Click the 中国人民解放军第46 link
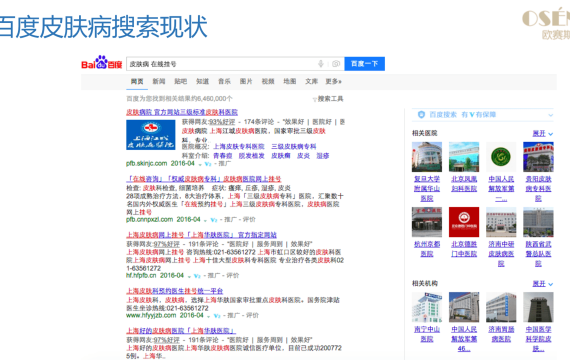Screen dimensions: 570x360 click(x=464, y=339)
